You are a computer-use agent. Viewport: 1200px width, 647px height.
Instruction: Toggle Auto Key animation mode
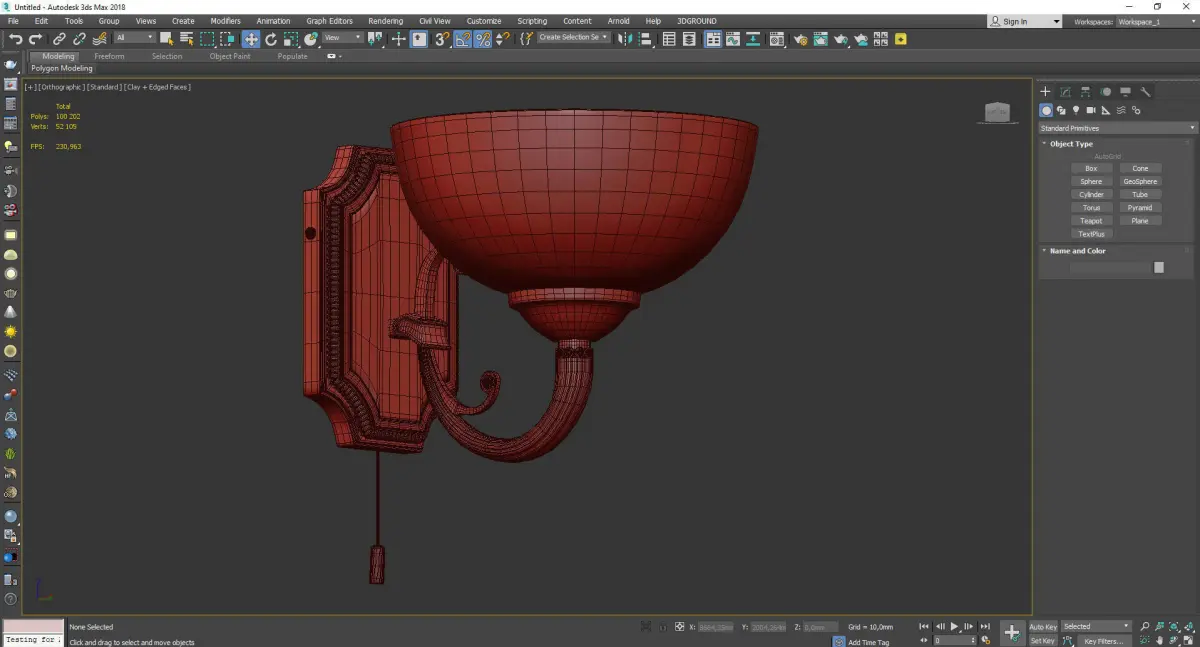pos(1043,627)
